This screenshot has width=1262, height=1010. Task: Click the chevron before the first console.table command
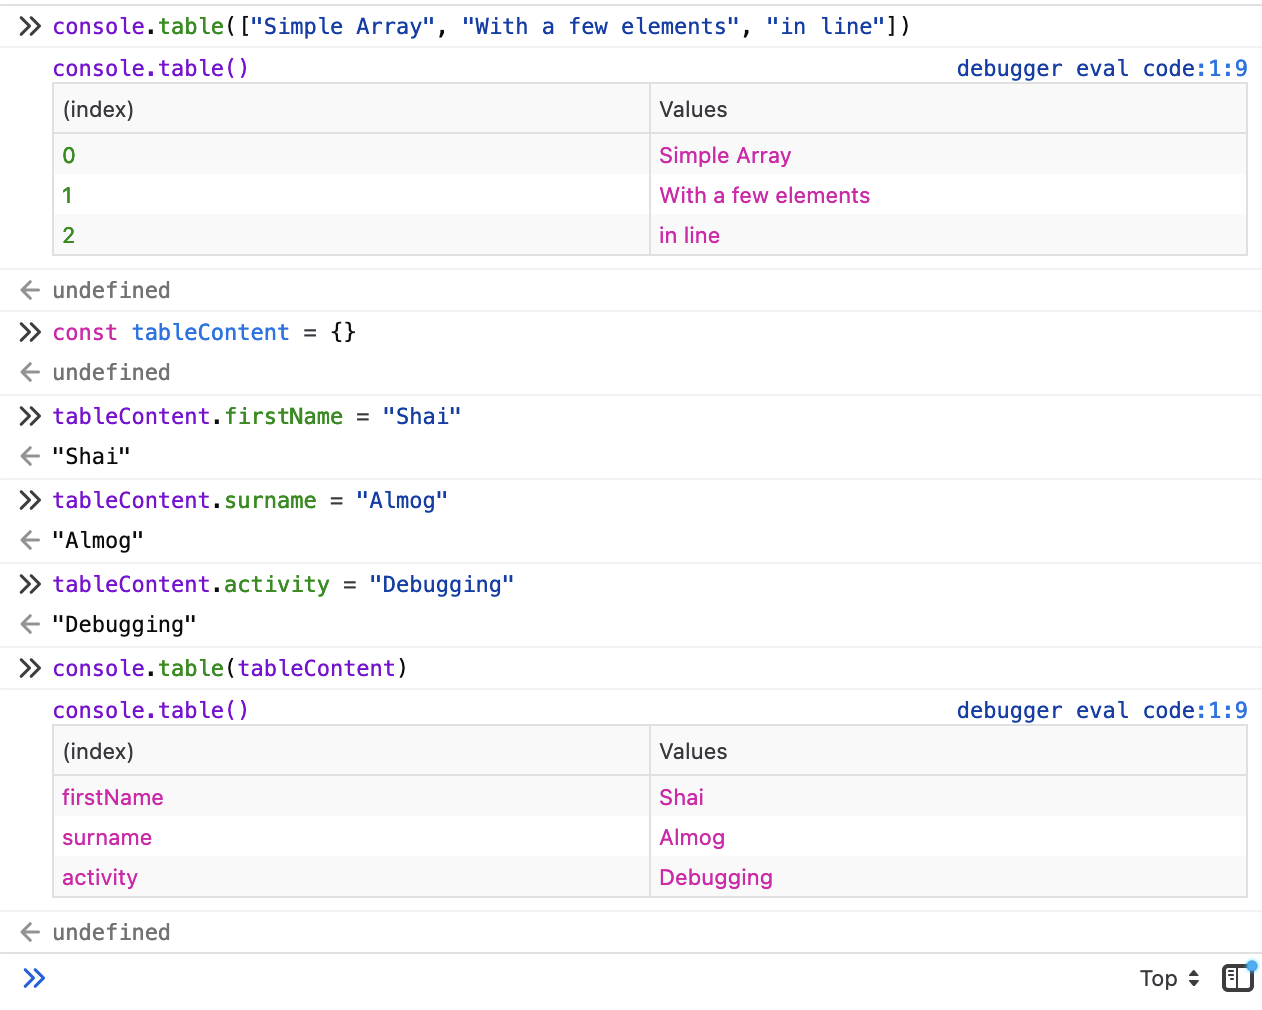[29, 26]
